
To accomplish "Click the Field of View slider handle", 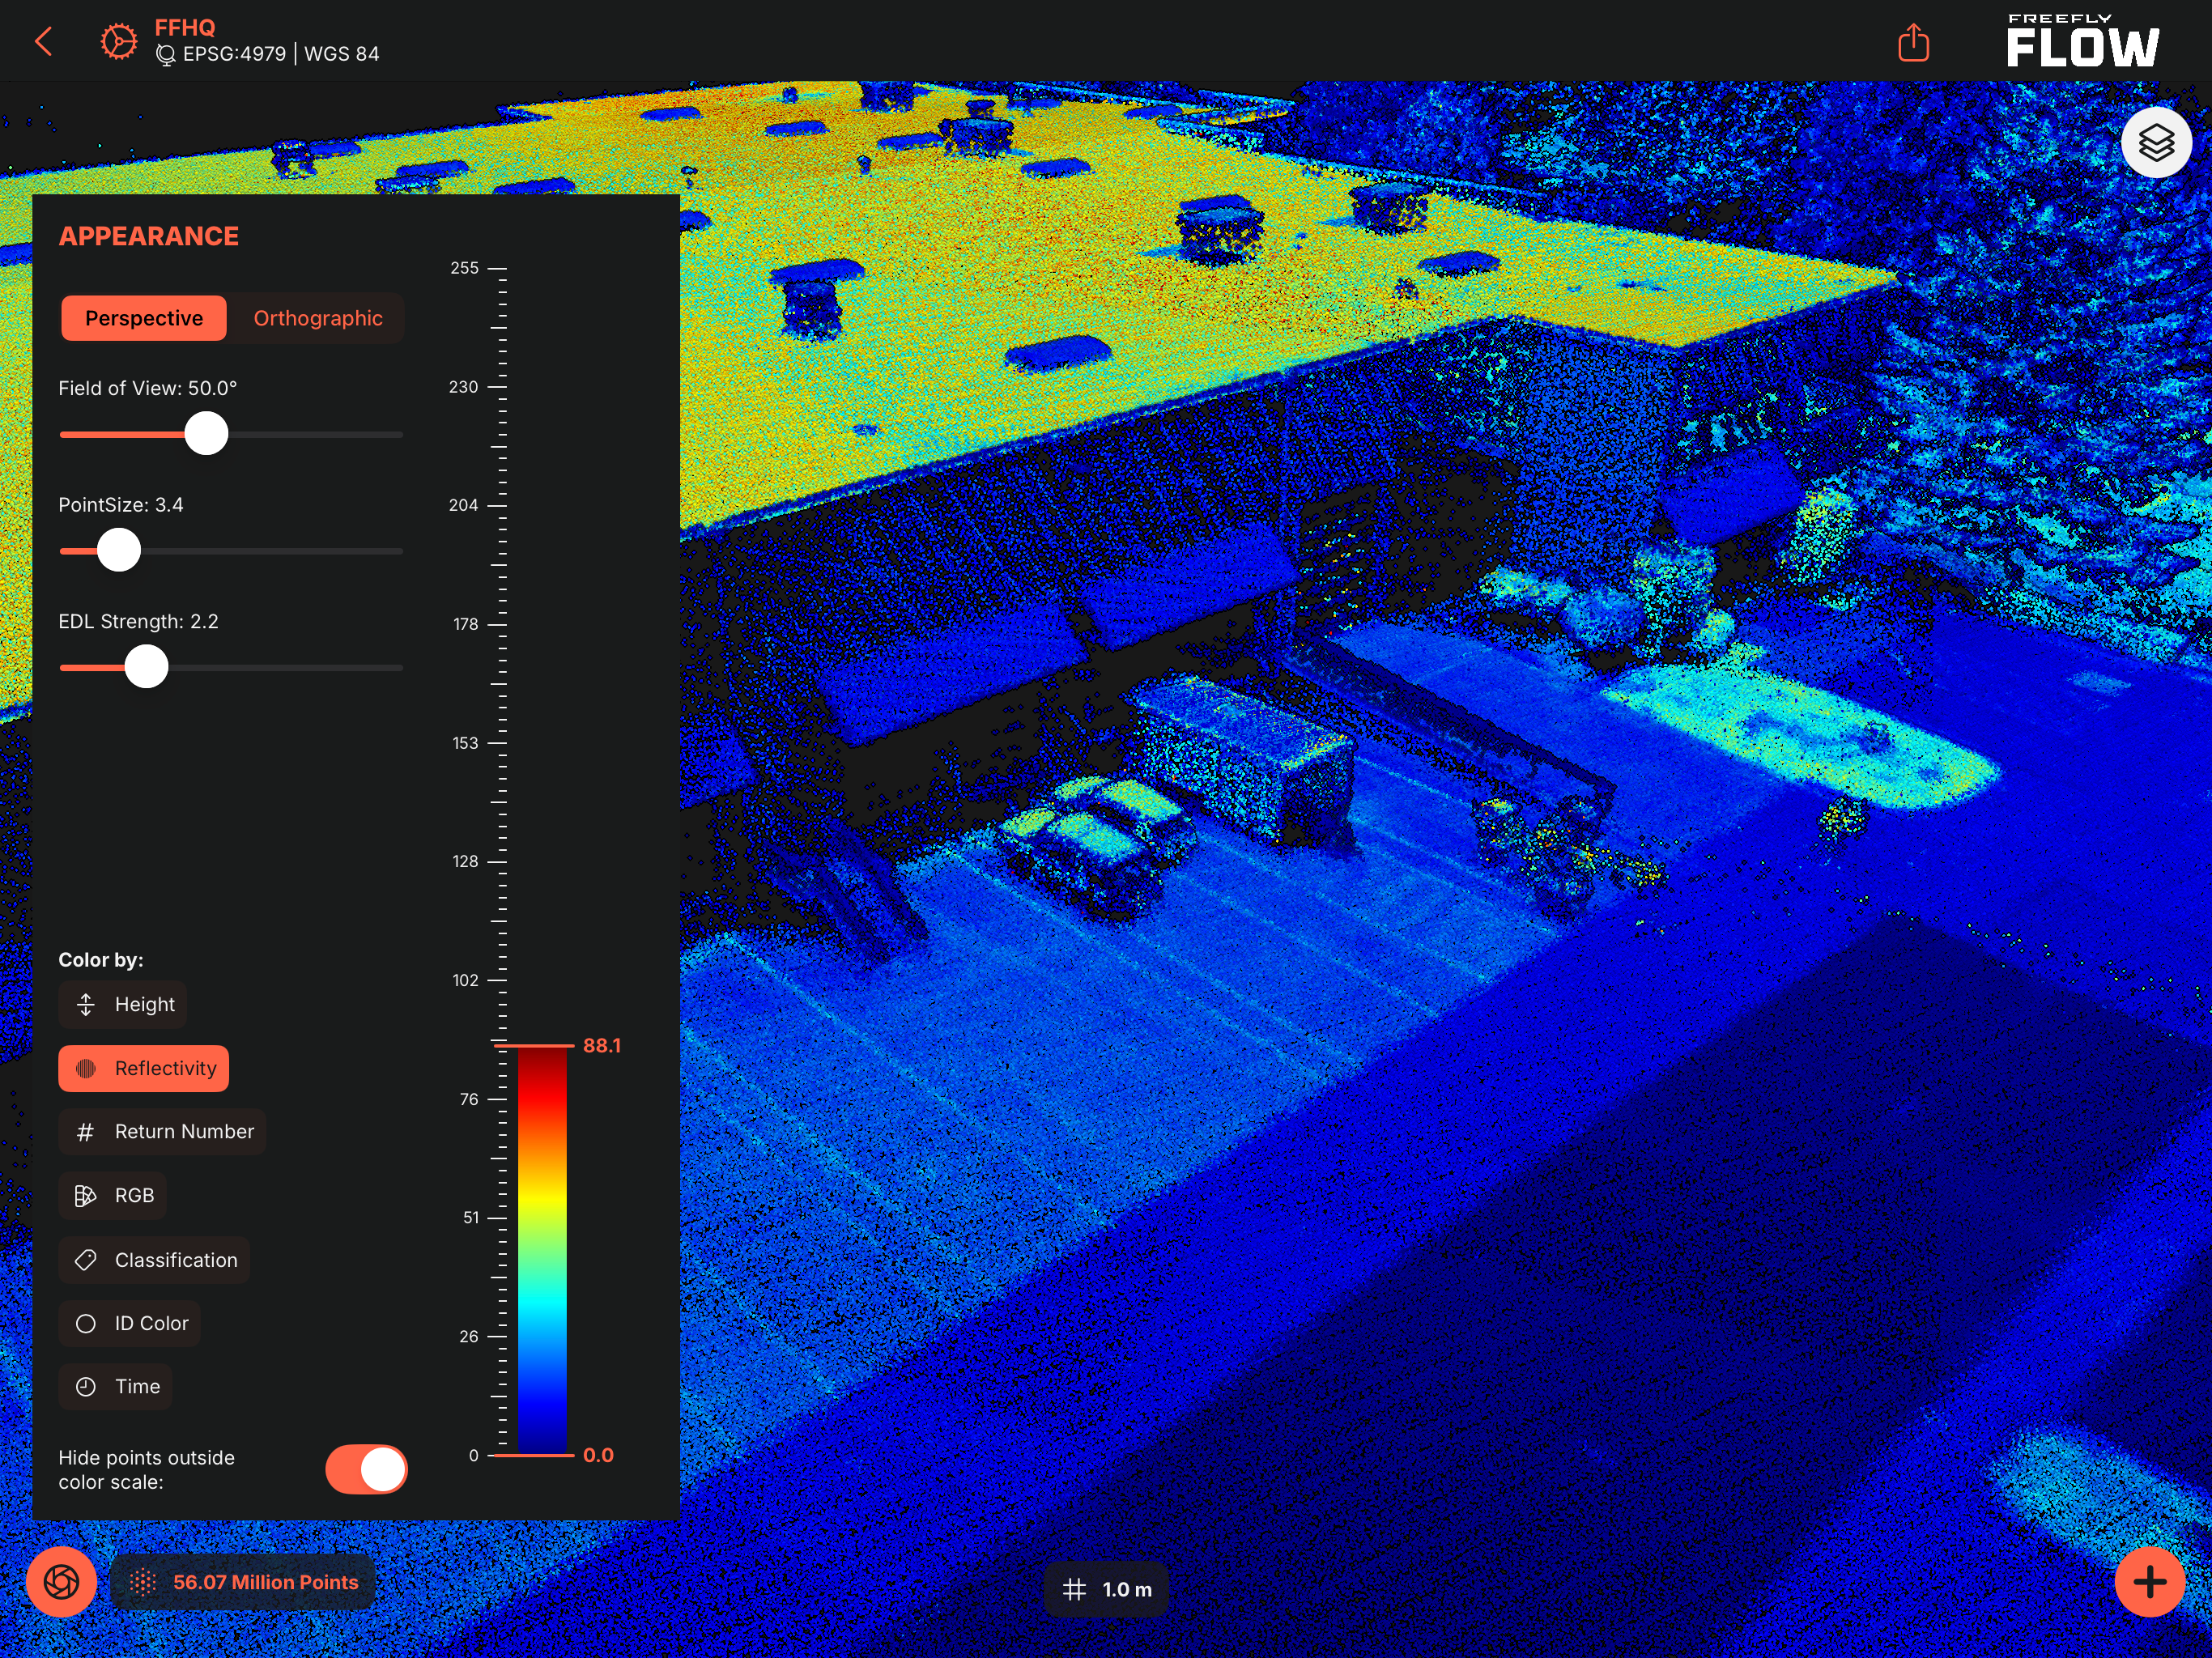I will [x=207, y=434].
